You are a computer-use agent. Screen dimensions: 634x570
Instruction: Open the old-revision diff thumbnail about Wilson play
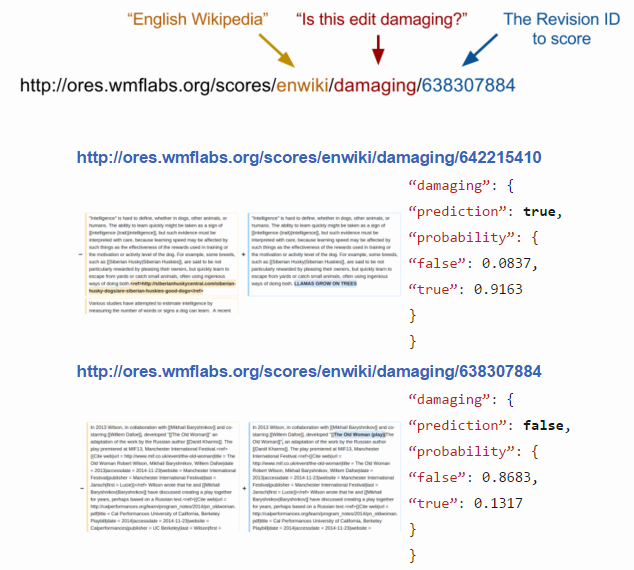coord(163,477)
